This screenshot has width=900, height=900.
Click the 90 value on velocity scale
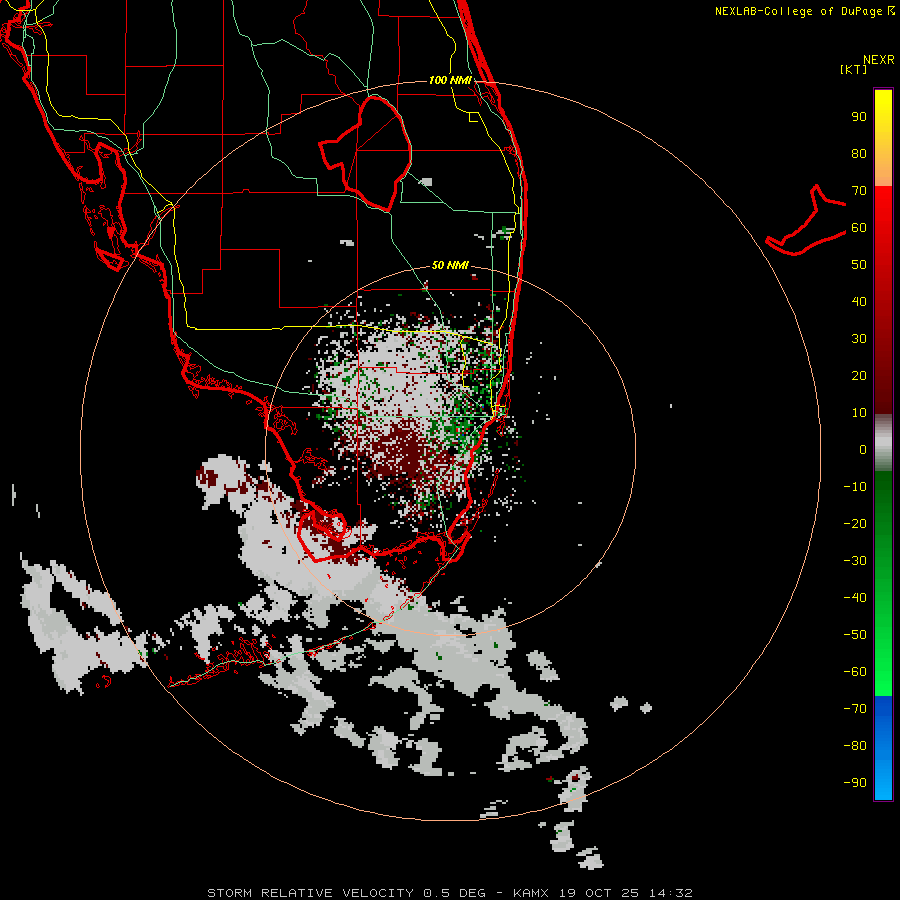tap(859, 117)
